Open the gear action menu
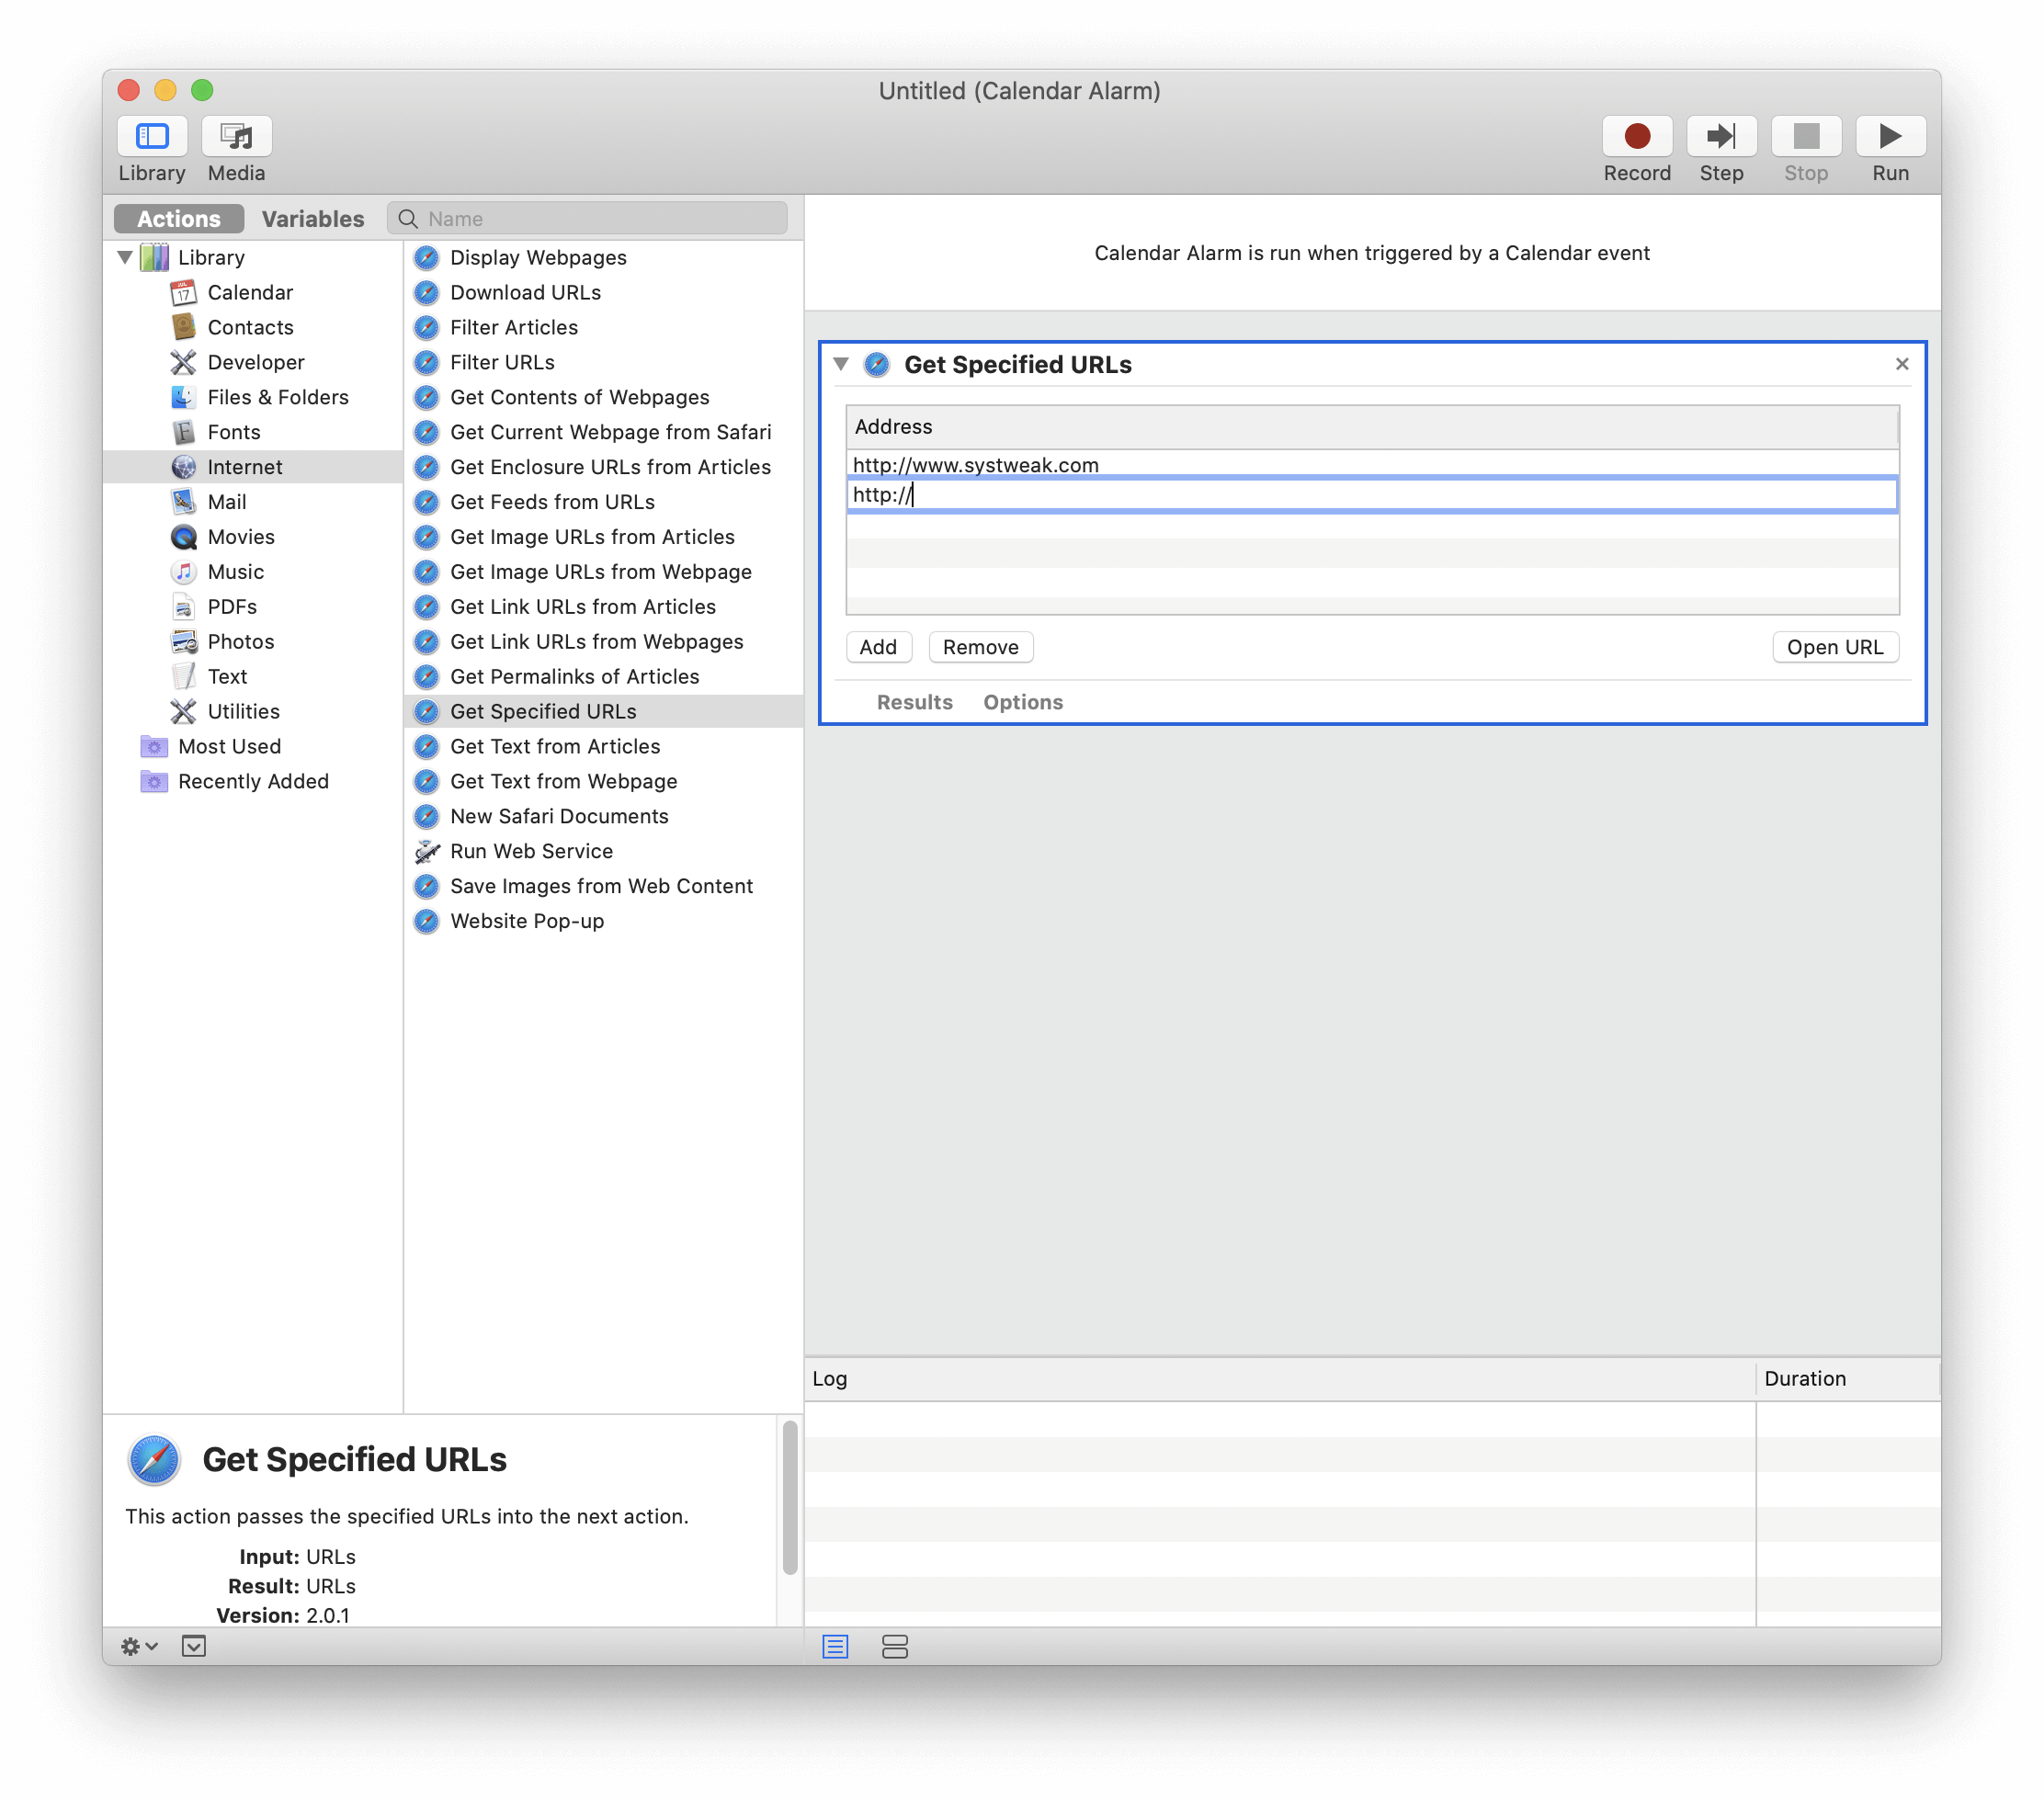2044x1801 pixels. [x=138, y=1646]
